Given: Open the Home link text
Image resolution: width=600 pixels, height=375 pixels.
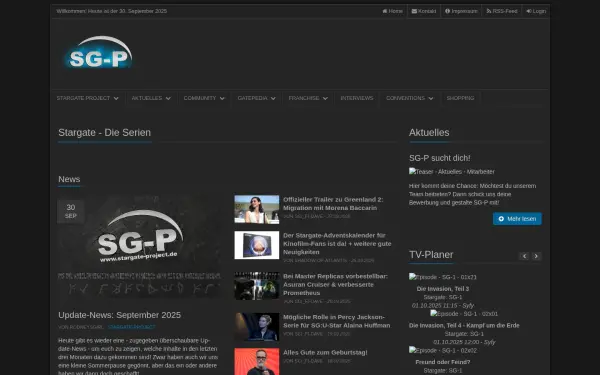Looking at the screenshot, I should (x=396, y=11).
